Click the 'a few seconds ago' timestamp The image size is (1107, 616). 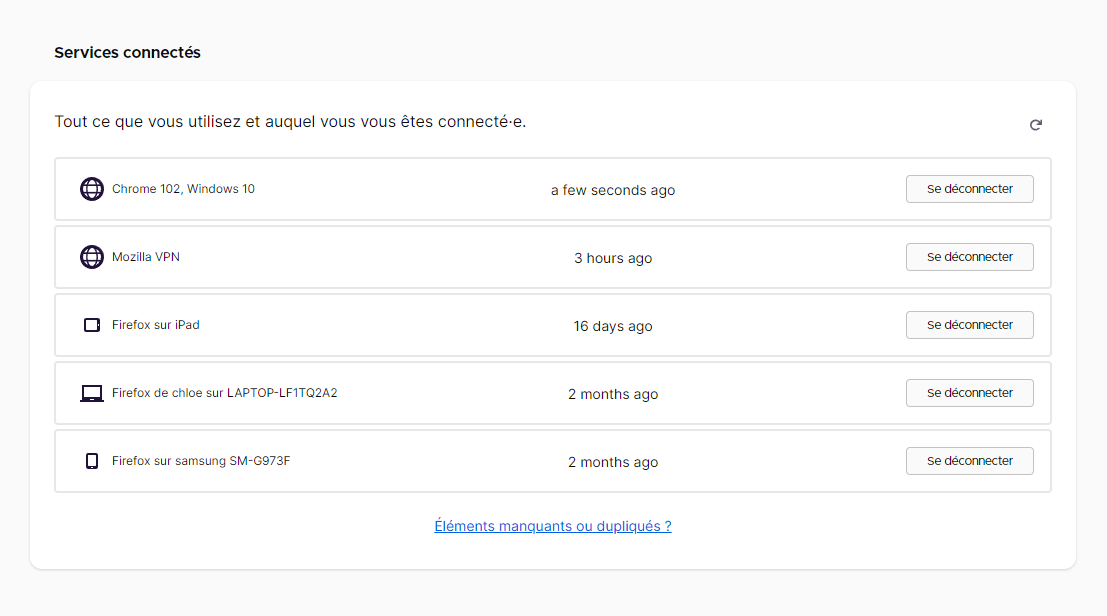click(612, 190)
